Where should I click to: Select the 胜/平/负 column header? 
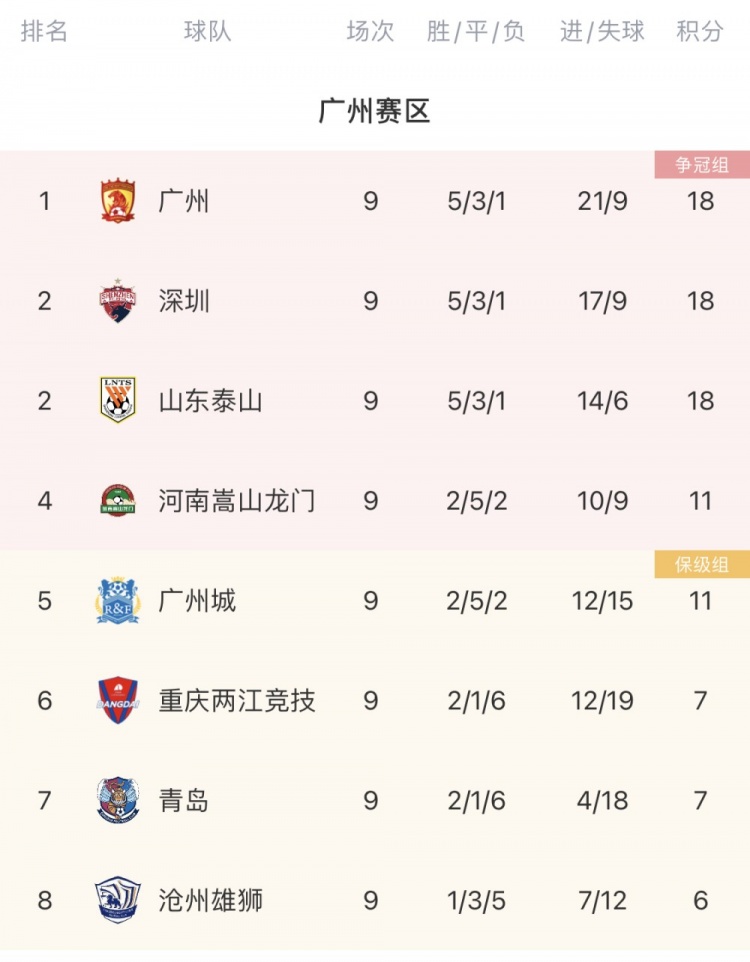476,31
